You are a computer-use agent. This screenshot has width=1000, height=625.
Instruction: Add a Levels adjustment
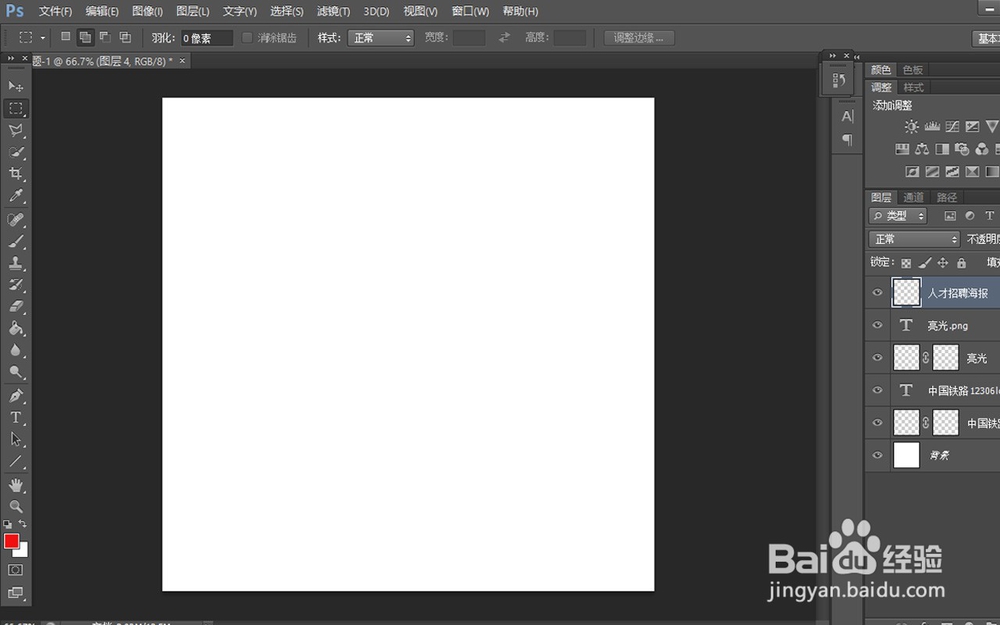[932, 126]
